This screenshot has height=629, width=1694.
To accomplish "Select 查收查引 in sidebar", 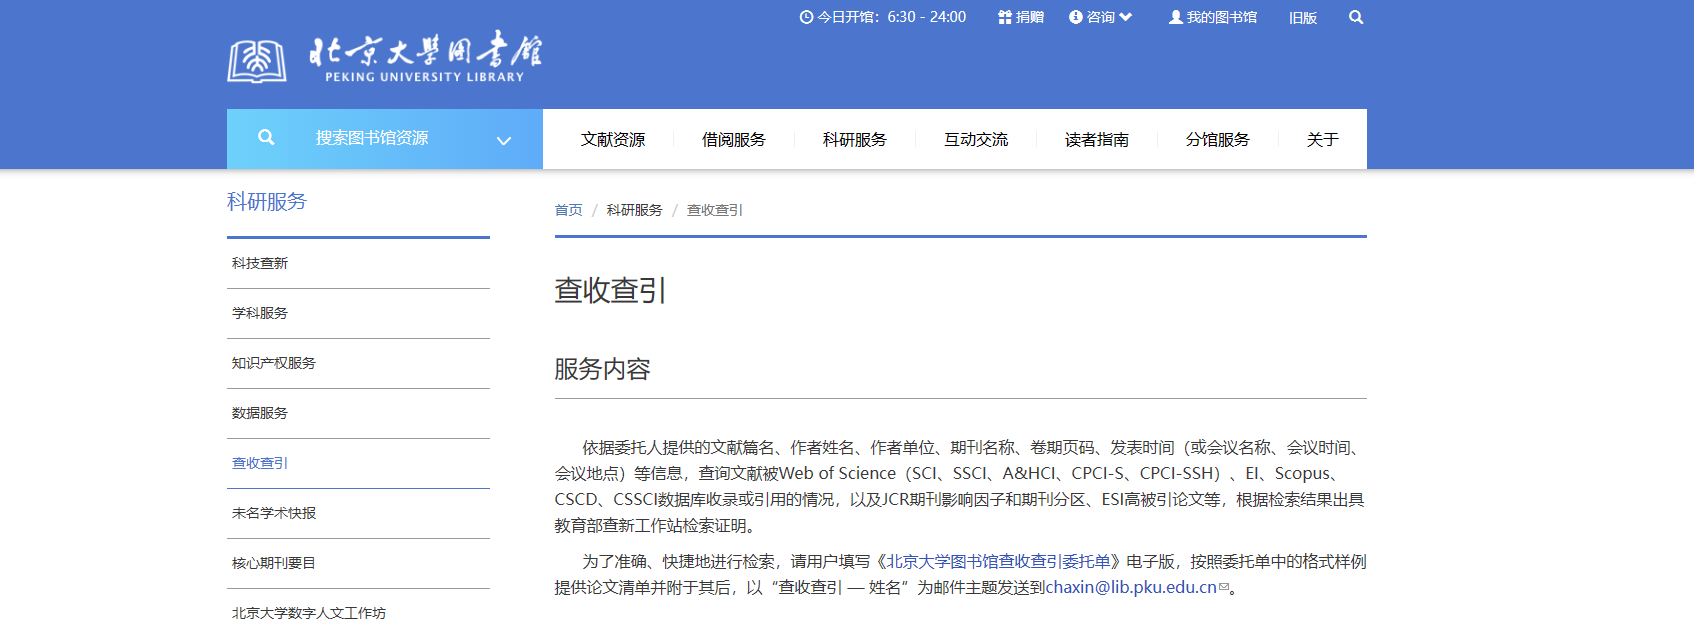I will tap(358, 464).
